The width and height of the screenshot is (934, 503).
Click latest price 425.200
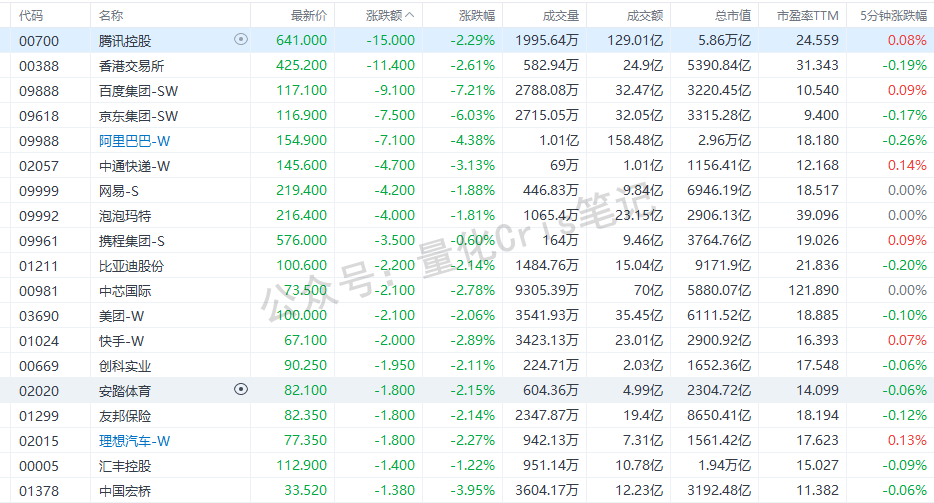tap(301, 65)
